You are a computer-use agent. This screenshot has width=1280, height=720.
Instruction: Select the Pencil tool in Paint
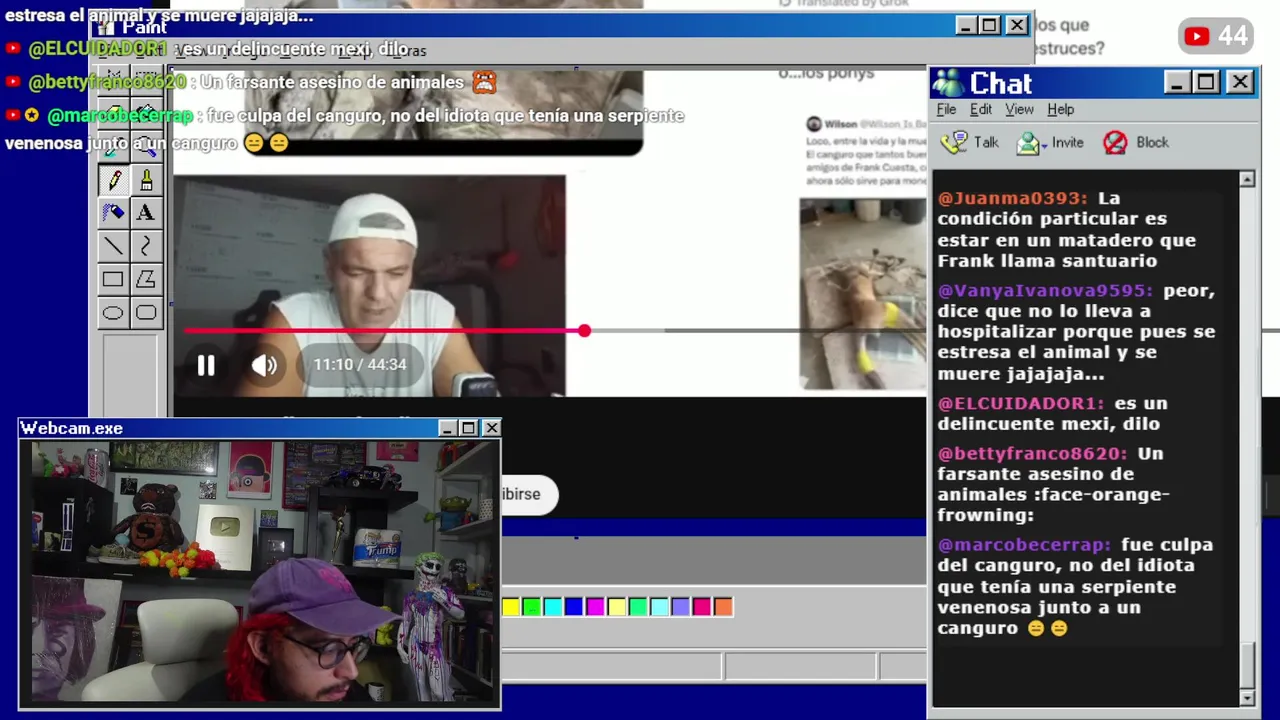click(x=113, y=180)
